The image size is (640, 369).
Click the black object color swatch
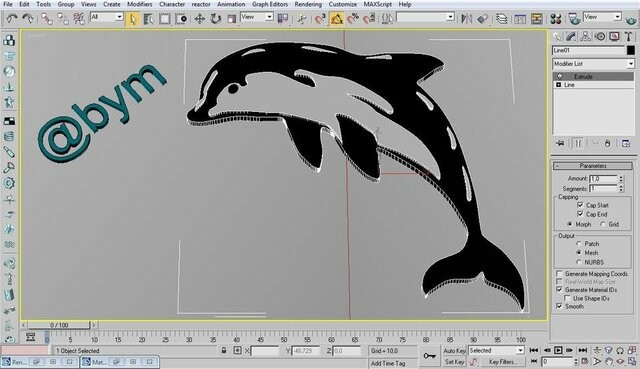(x=631, y=50)
